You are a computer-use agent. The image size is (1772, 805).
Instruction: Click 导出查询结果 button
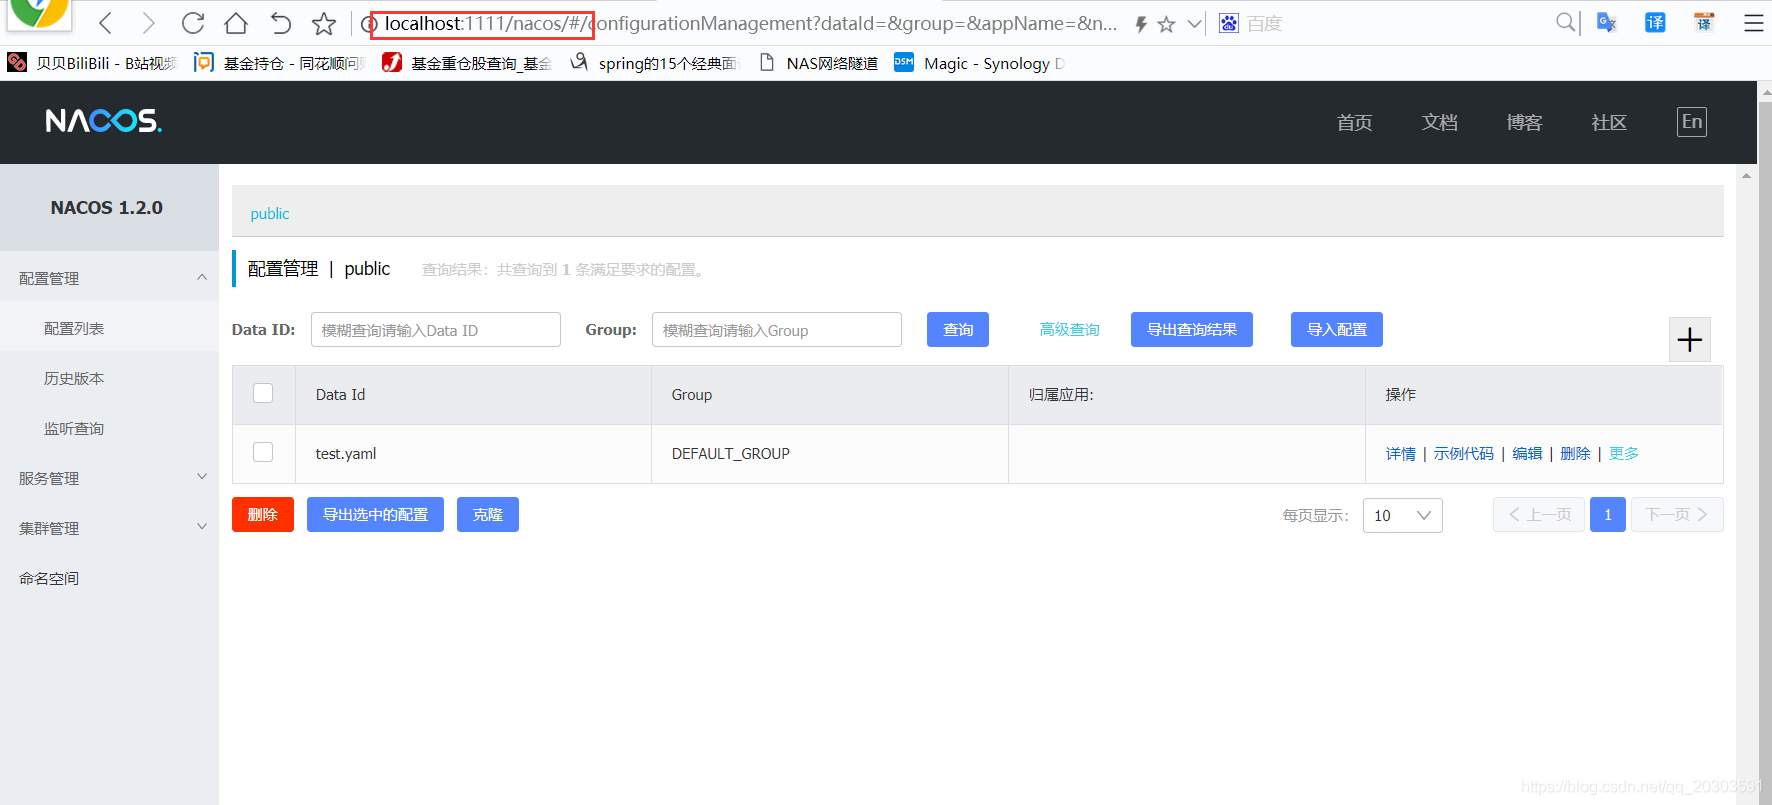(x=1192, y=330)
